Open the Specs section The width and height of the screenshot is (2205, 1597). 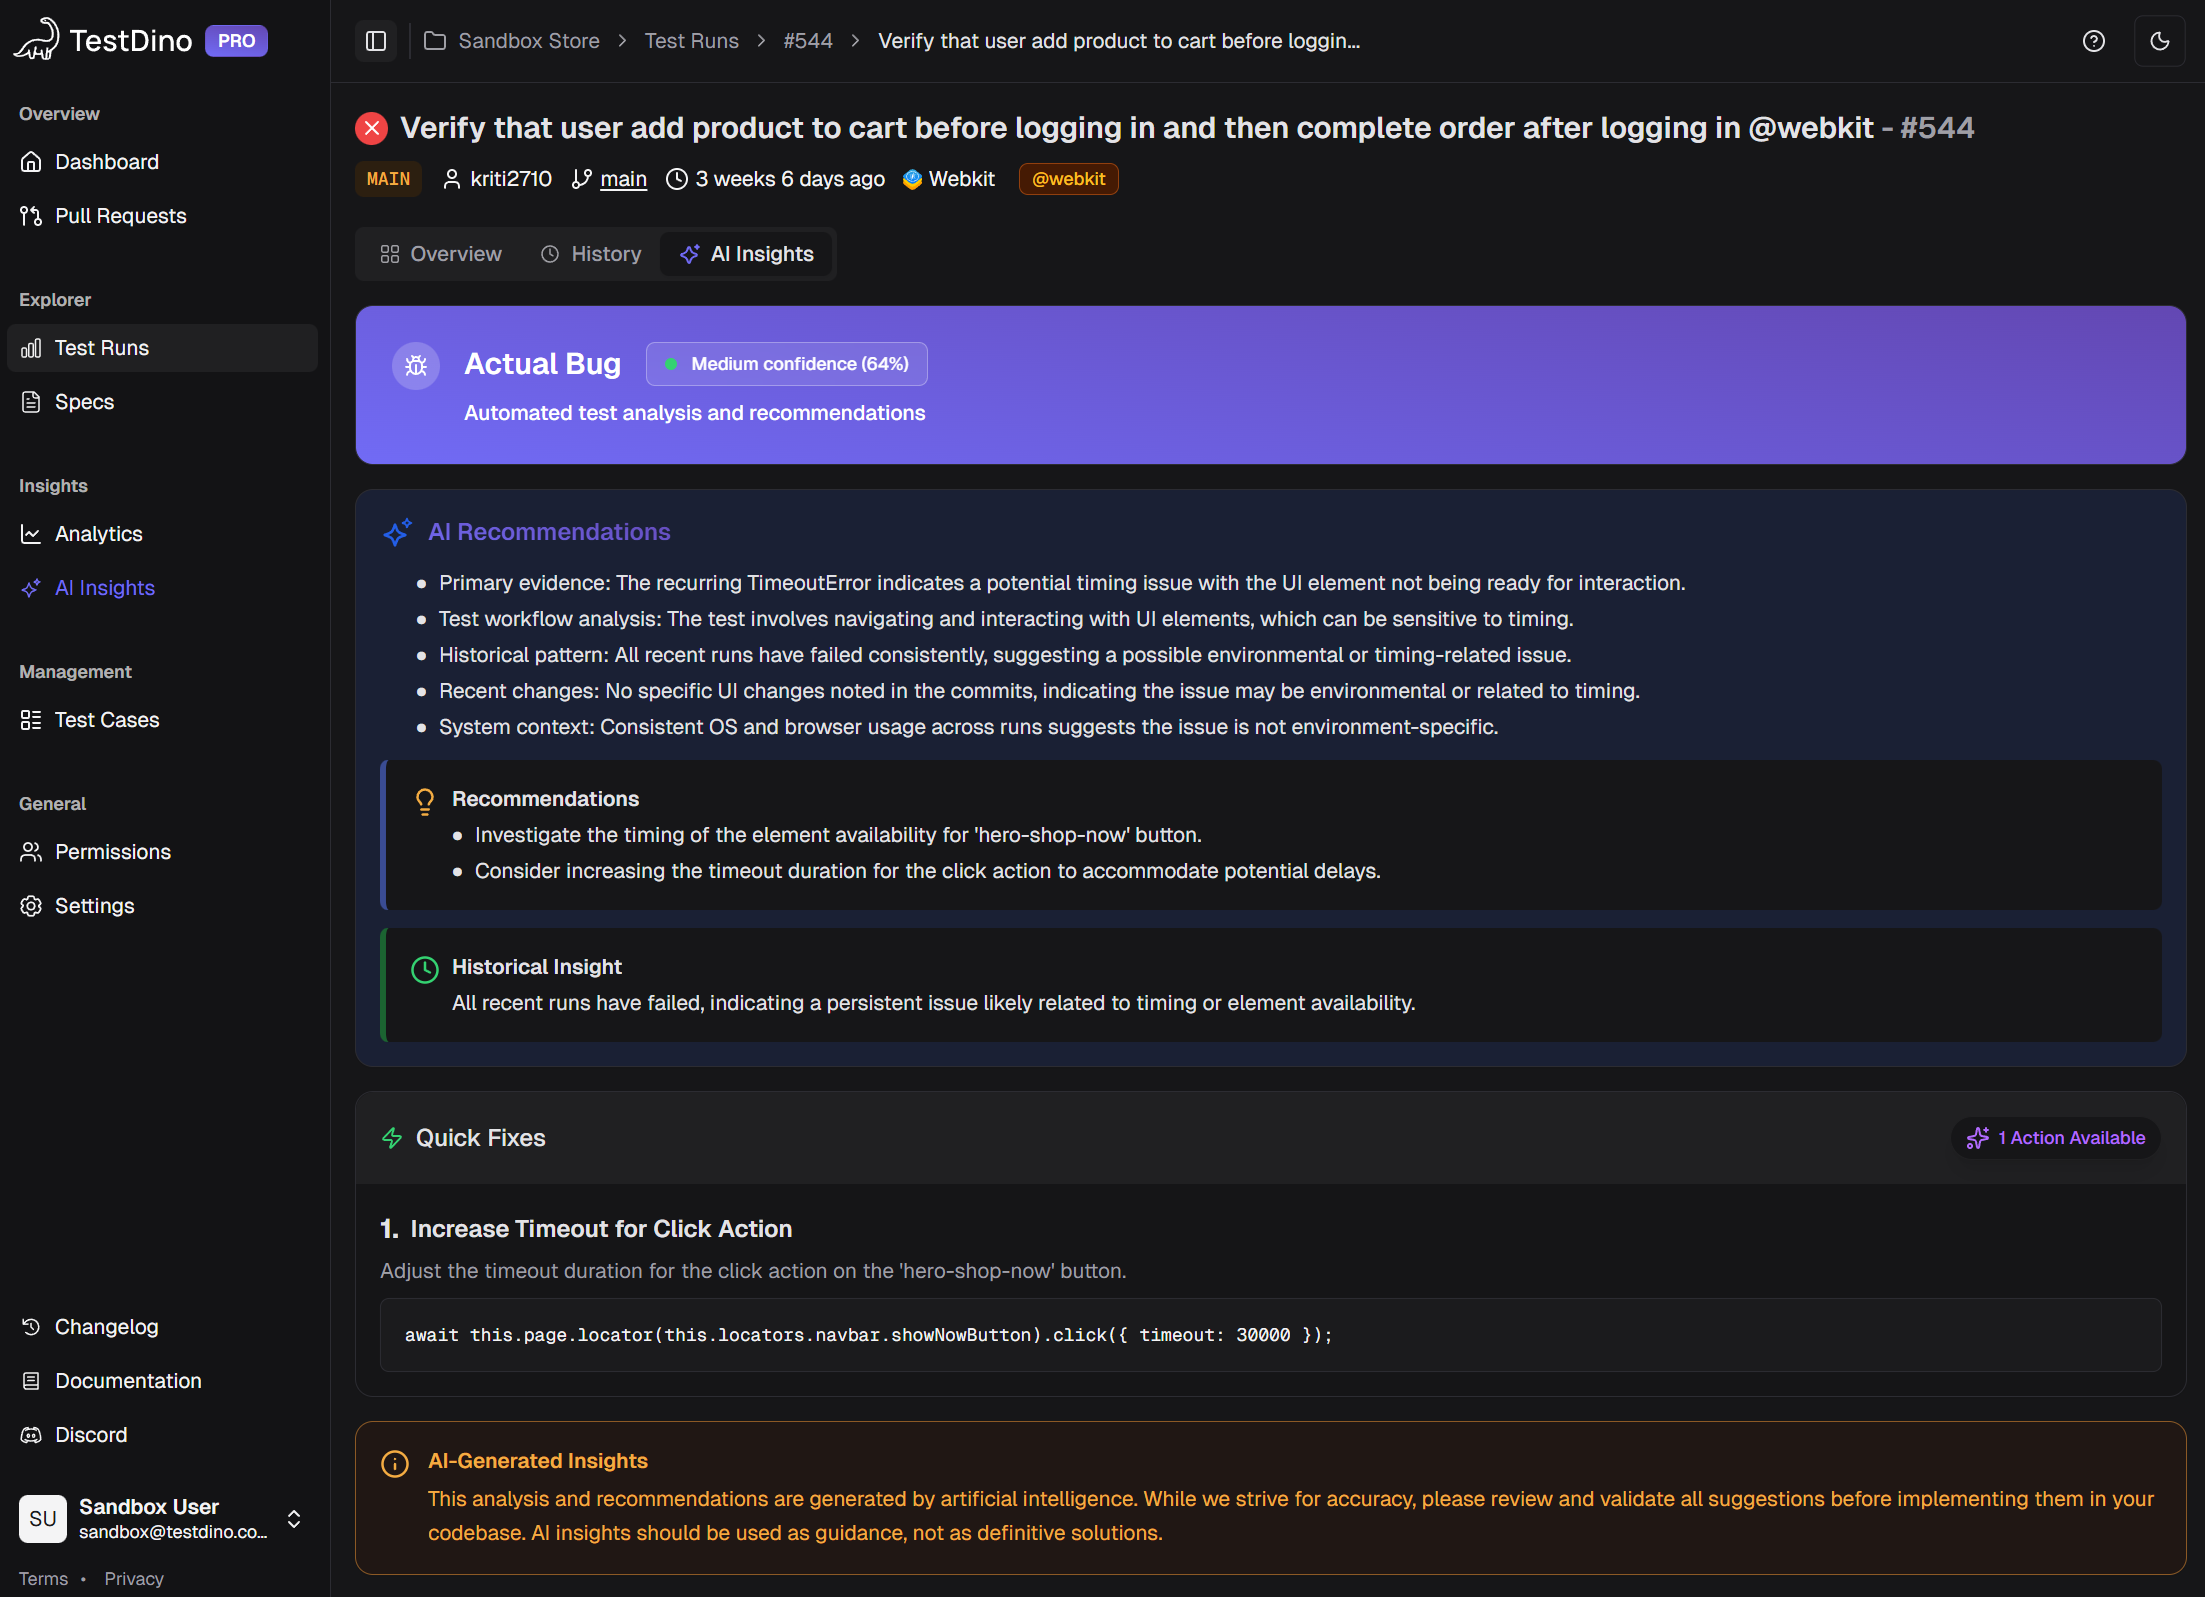click(84, 401)
